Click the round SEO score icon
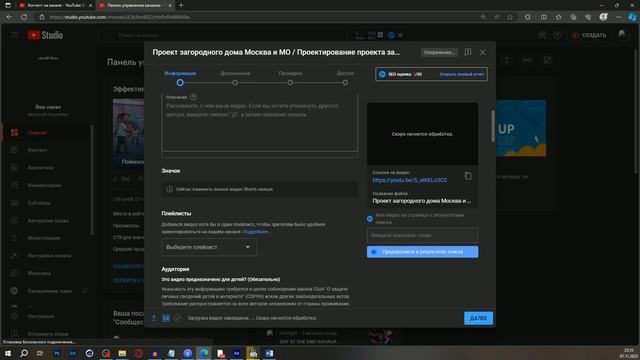 (382, 74)
